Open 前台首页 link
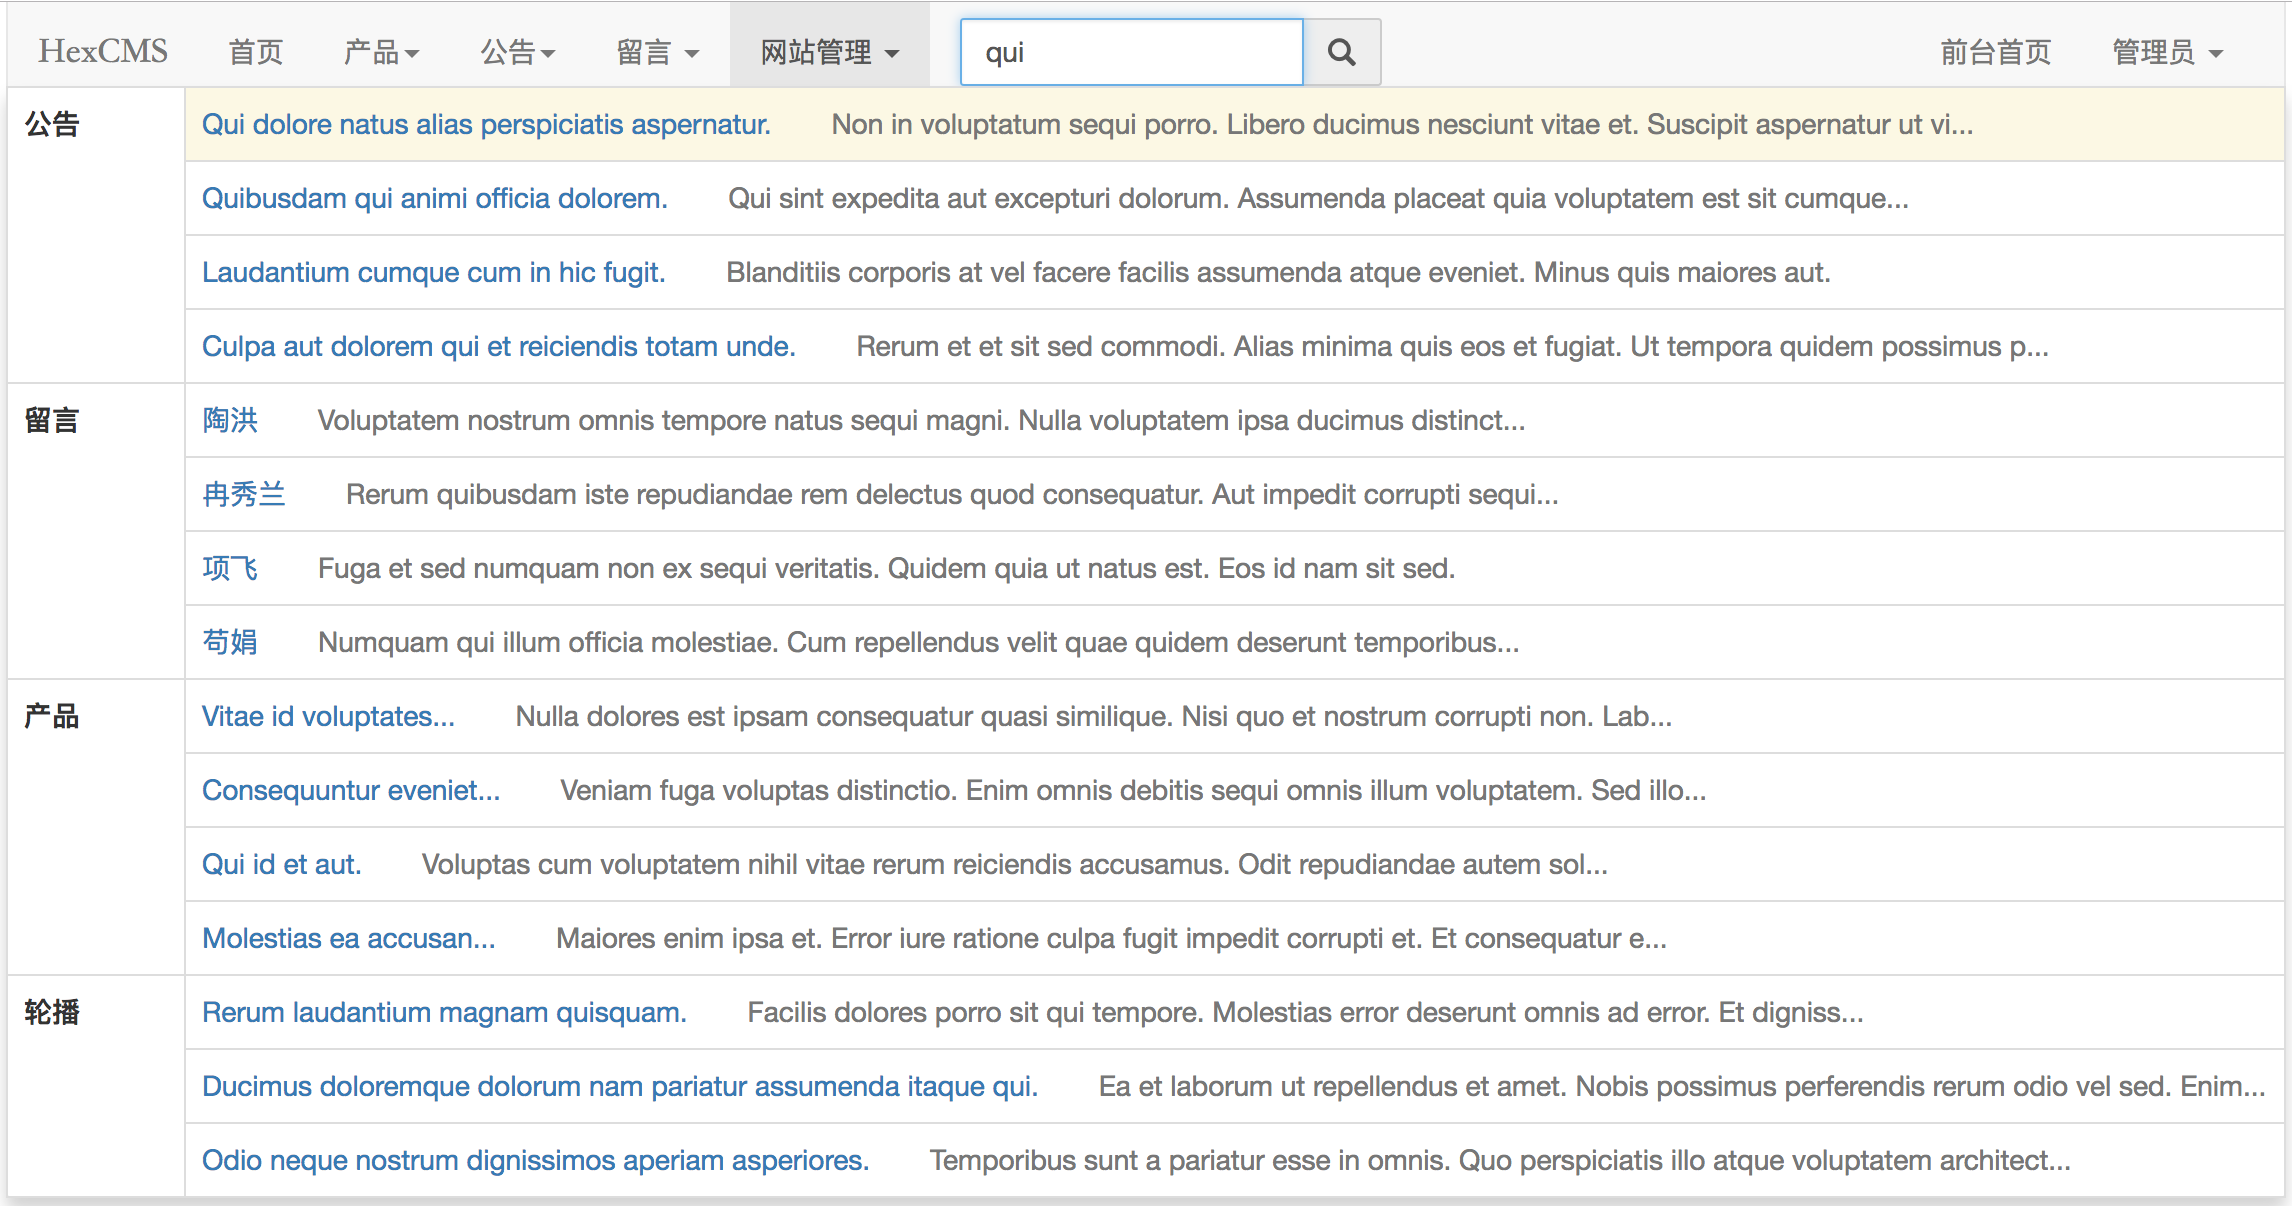Screen dimensions: 2292x1206 pos(1995,52)
